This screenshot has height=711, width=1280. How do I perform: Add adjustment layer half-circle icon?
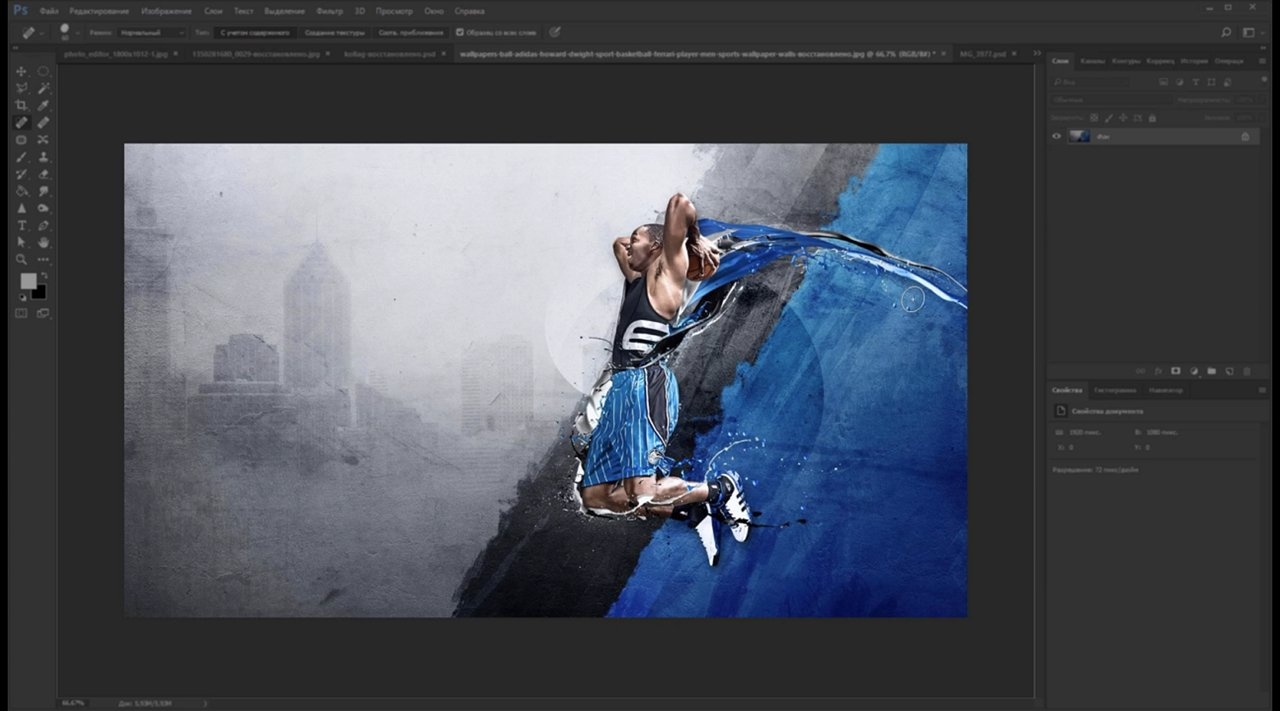1194,371
